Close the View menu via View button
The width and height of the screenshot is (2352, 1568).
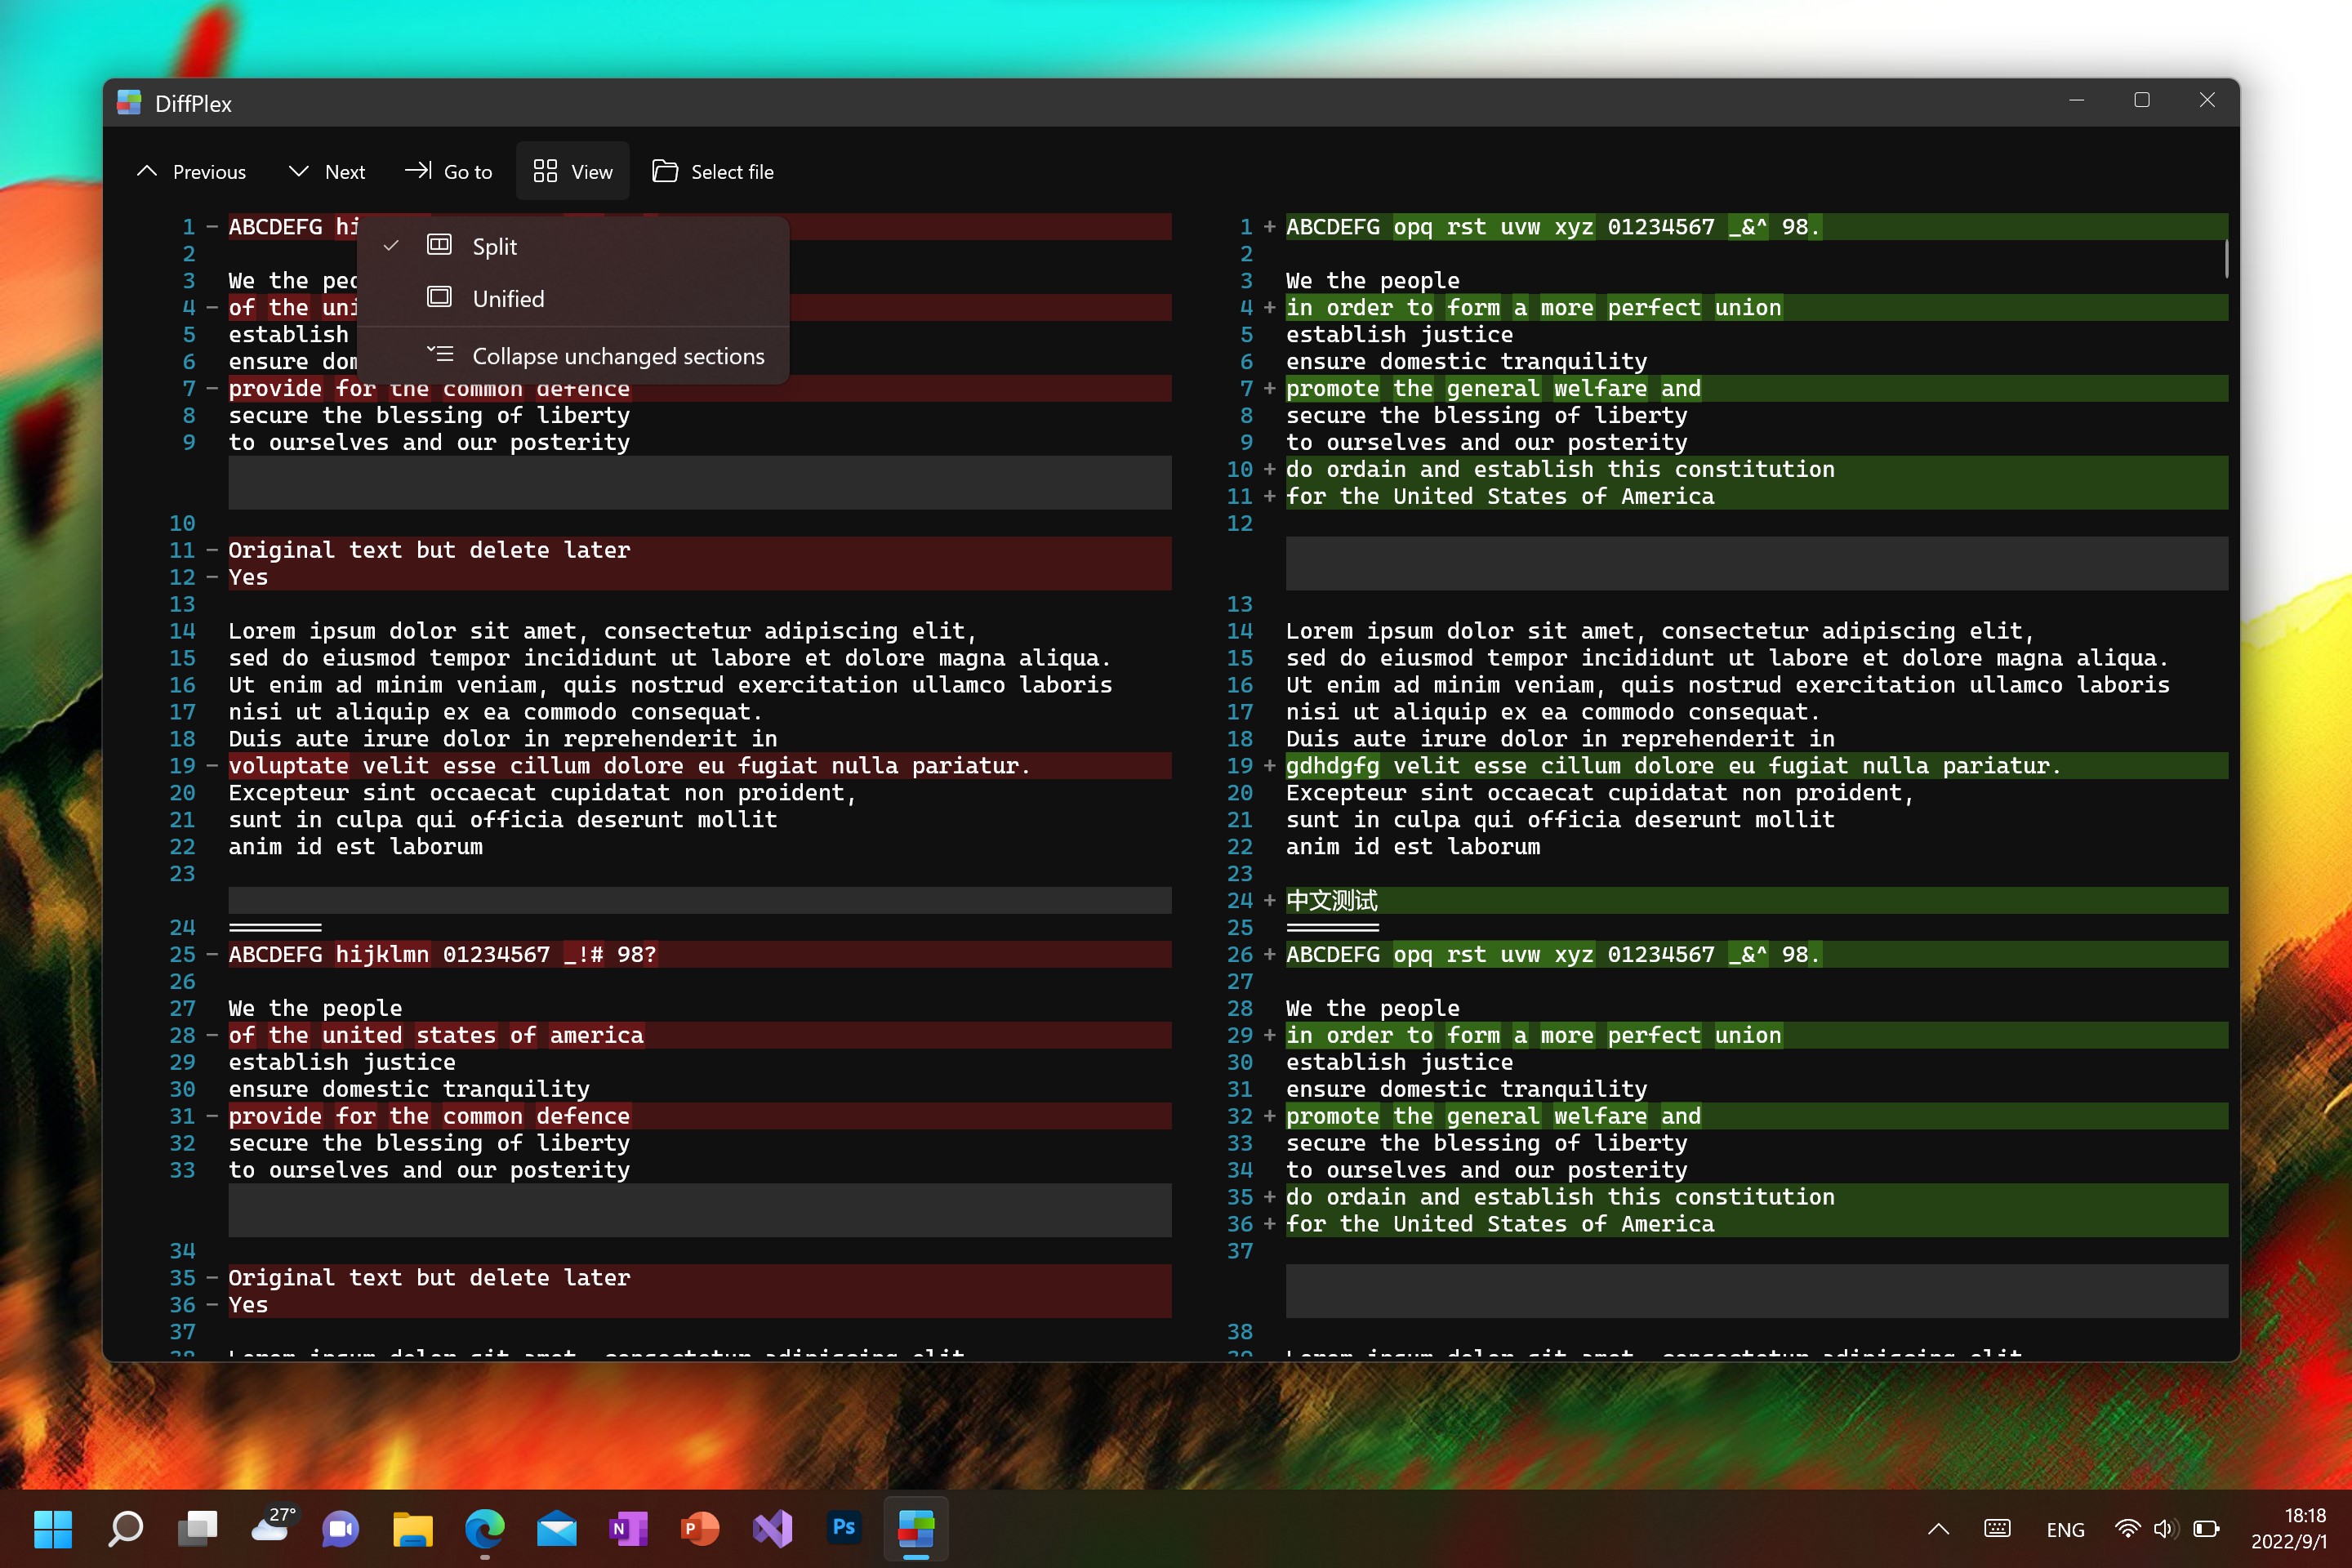coord(573,172)
